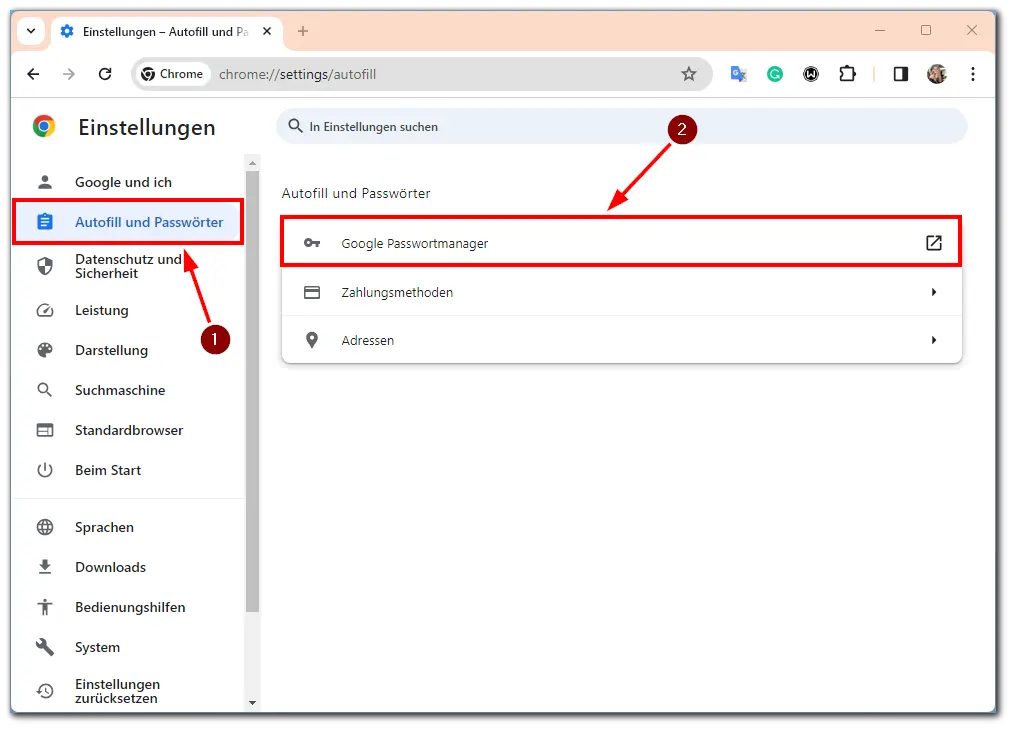Click the person icon for Google und ich
The image size is (1014, 731).
[x=45, y=182]
